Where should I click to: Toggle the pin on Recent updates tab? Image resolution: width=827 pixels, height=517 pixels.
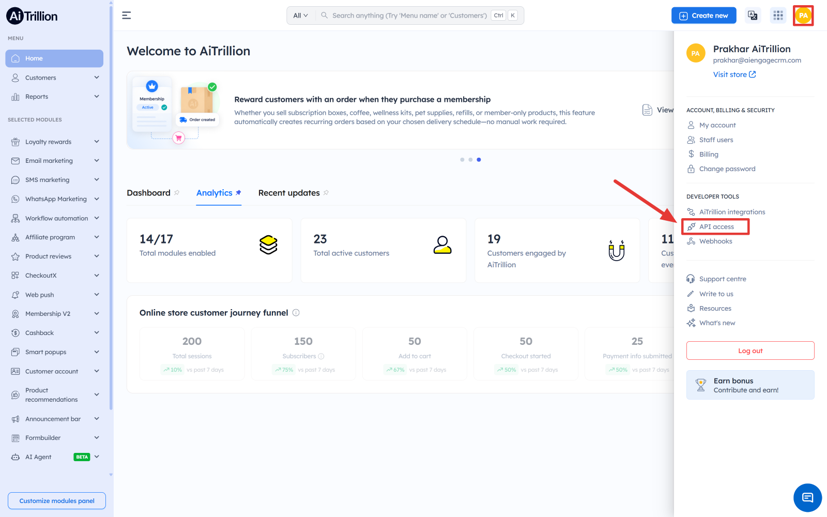click(x=326, y=193)
